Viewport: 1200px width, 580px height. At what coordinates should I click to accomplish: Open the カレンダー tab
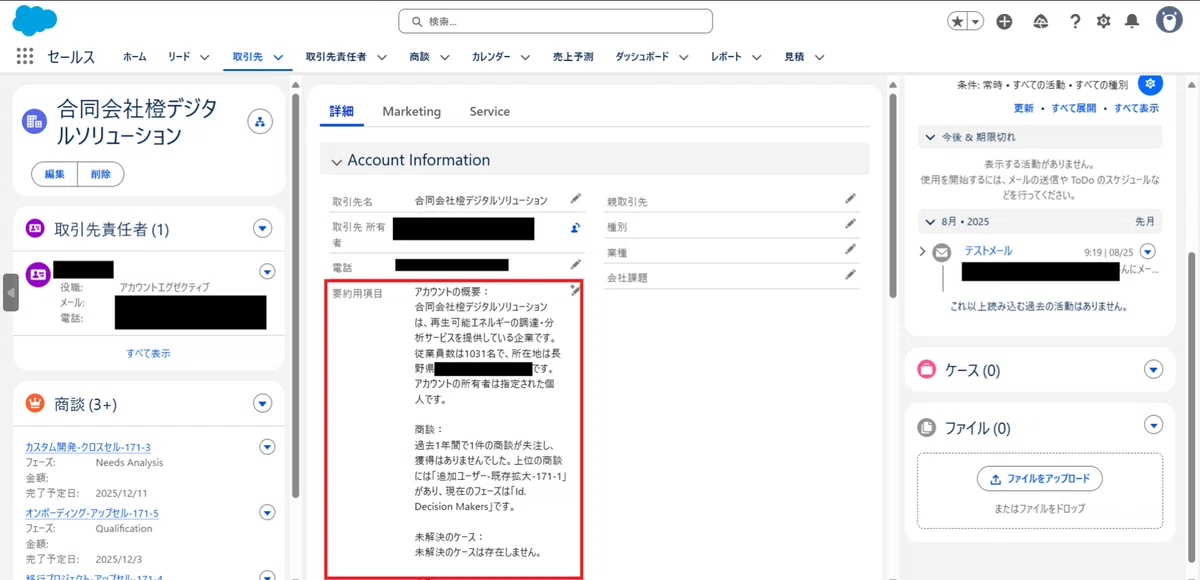click(491, 57)
